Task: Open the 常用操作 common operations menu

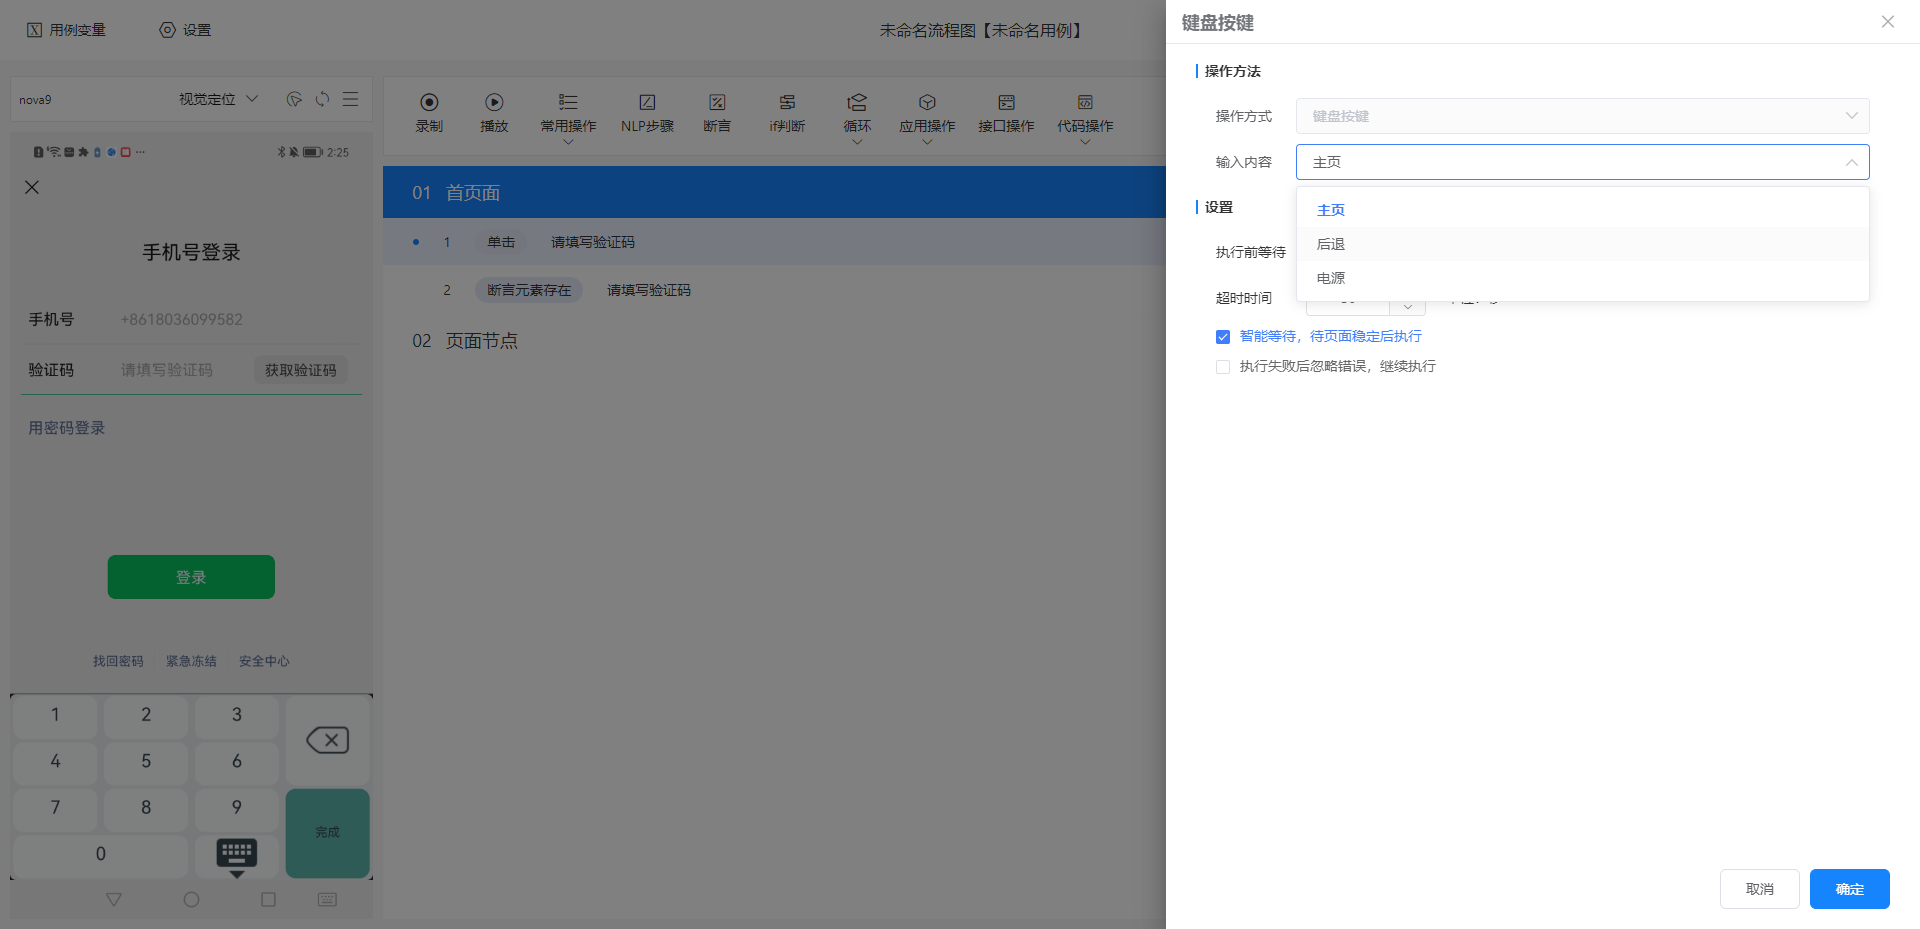Action: pos(568,117)
